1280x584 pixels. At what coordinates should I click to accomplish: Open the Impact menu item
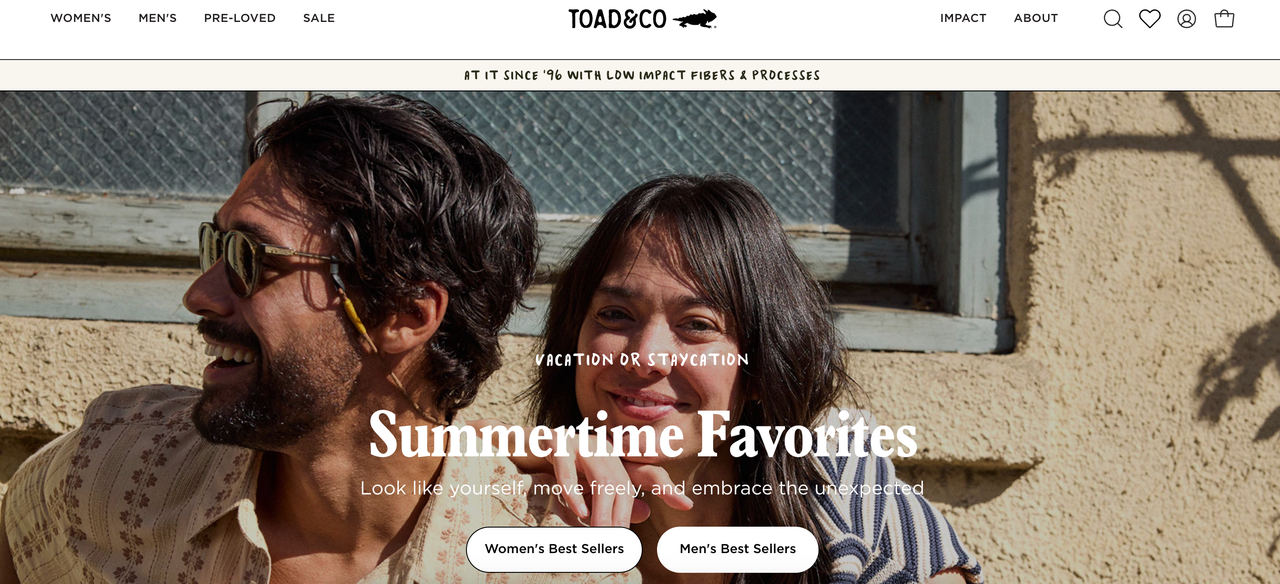(x=963, y=18)
